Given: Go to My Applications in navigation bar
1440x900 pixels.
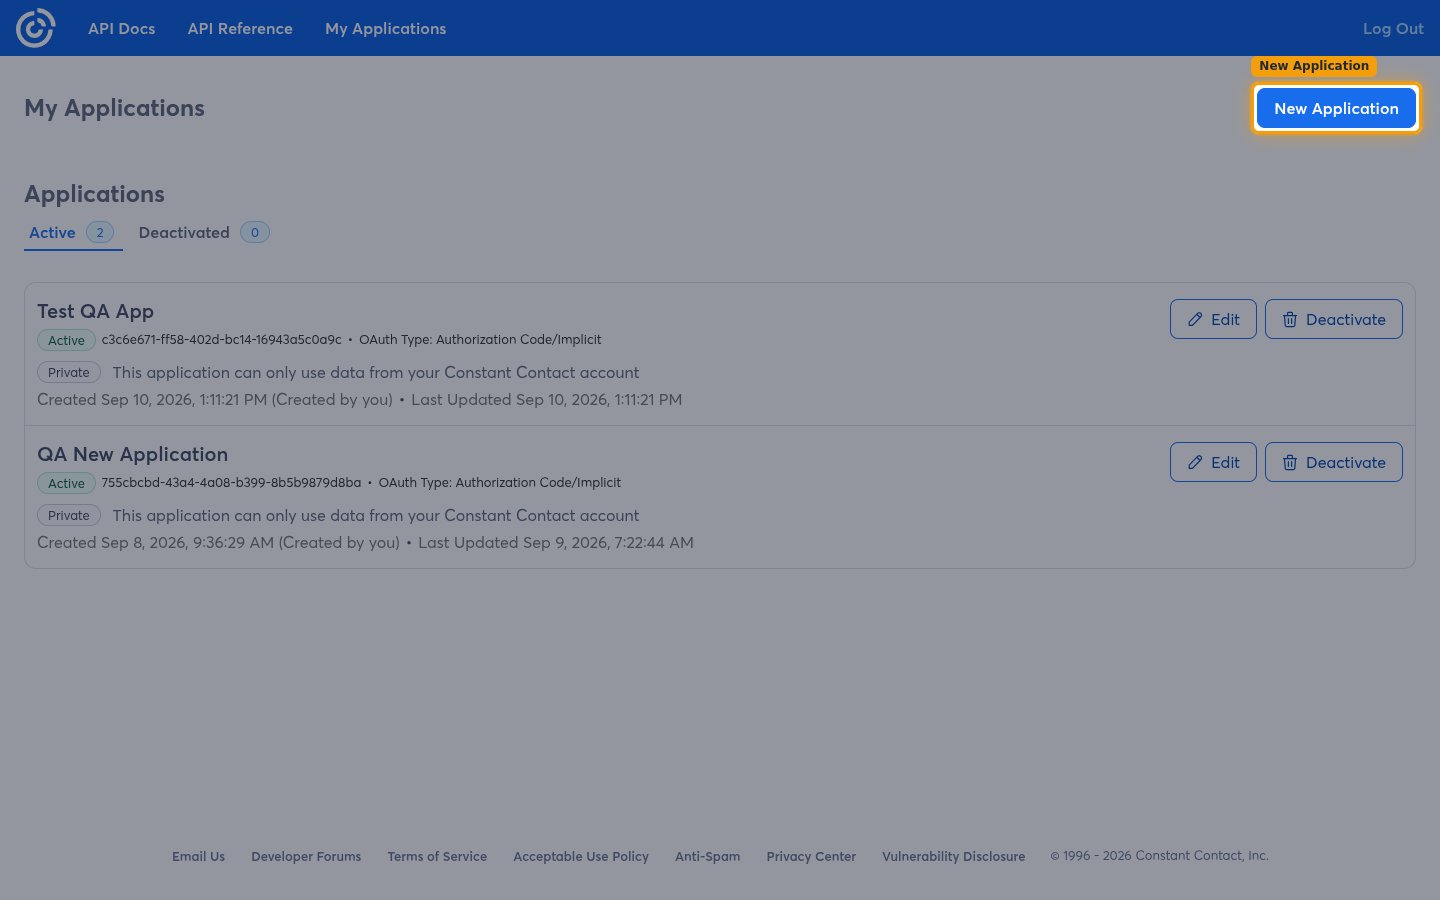Looking at the screenshot, I should tap(386, 28).
